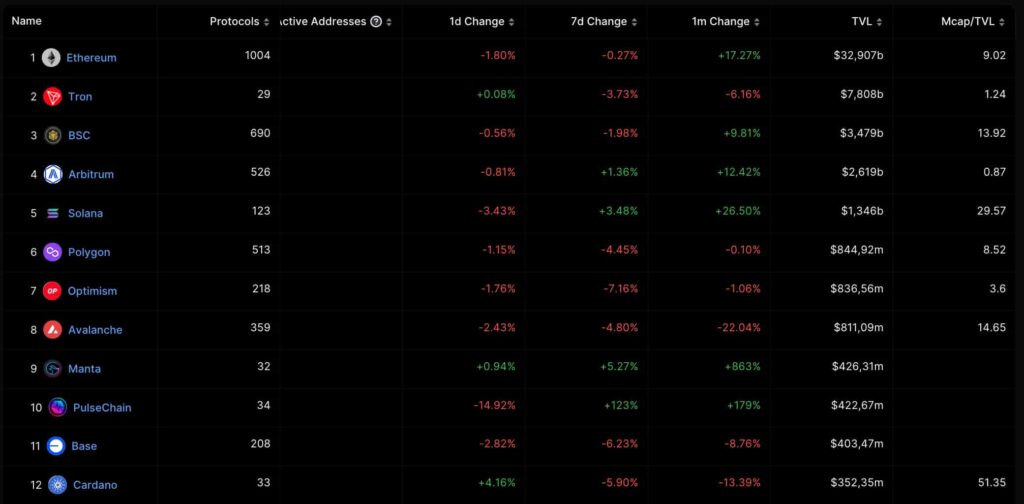Click the Polygon chain logo icon
This screenshot has width=1024, height=504.
(53, 252)
